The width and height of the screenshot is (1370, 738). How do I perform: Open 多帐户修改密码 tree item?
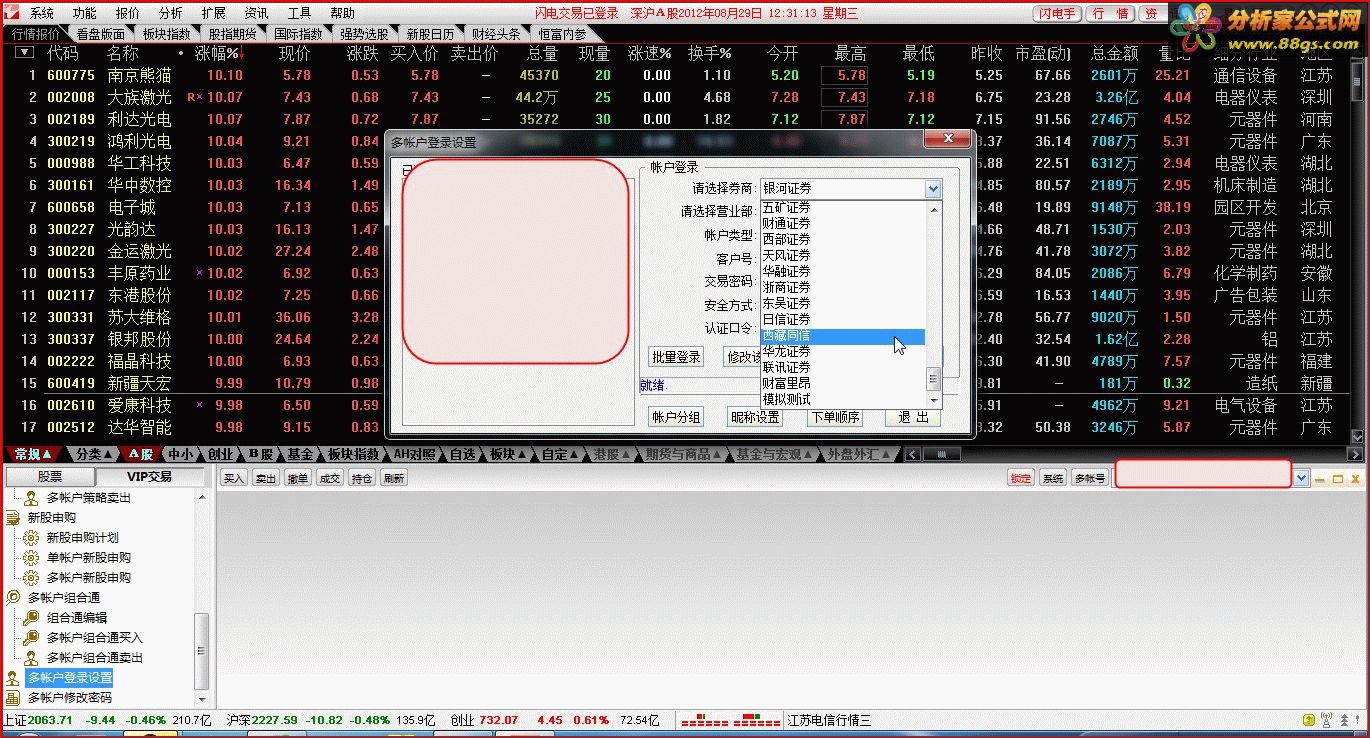coord(69,698)
